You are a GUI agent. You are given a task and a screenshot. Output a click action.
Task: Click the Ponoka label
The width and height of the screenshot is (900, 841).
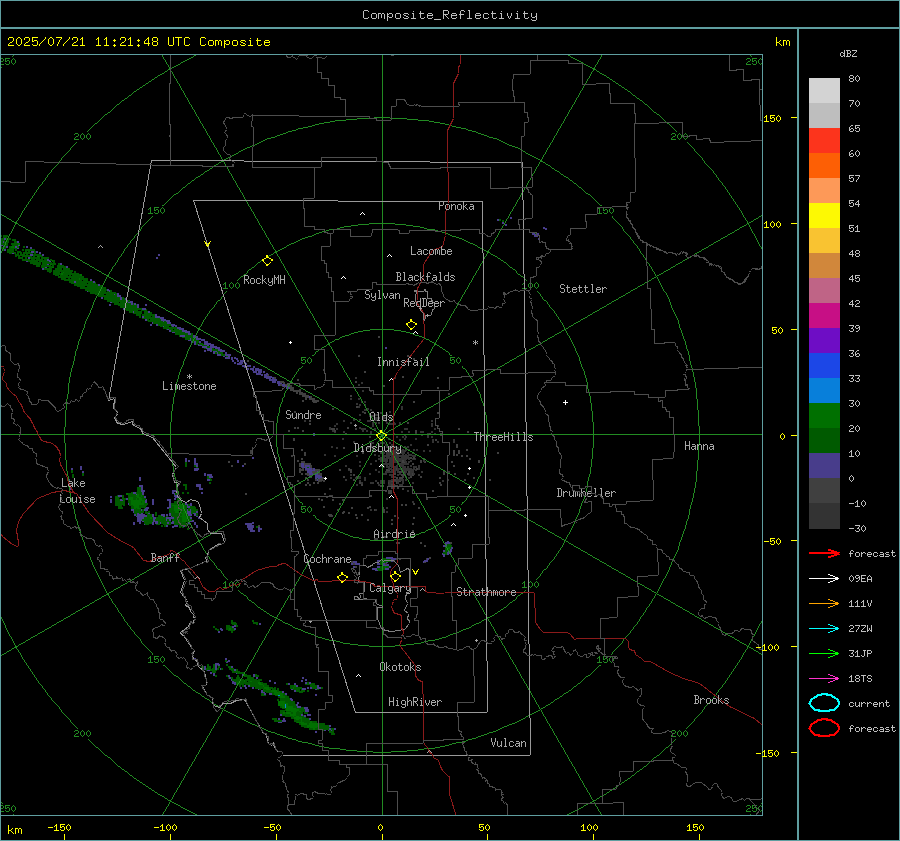coord(456,206)
